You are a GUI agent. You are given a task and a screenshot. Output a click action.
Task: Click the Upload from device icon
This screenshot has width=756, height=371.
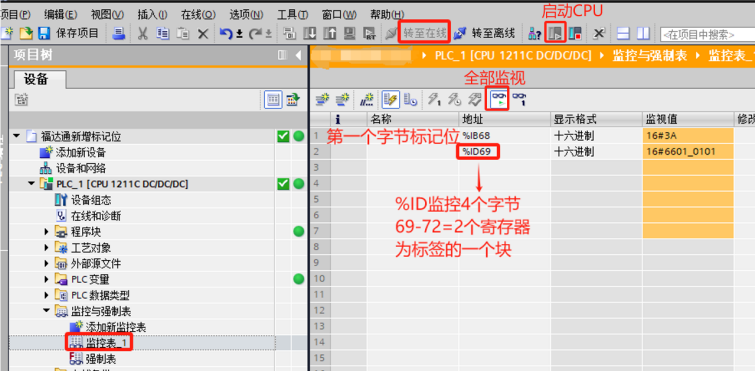[x=330, y=33]
